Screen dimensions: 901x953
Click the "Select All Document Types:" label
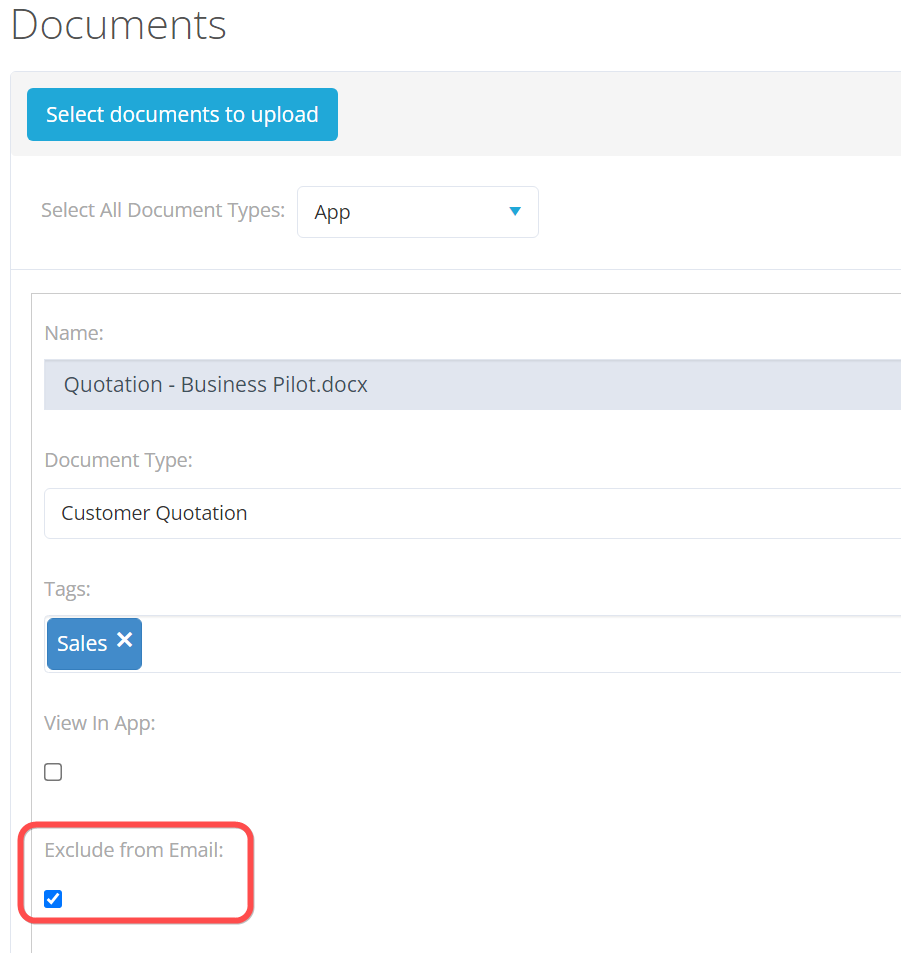pyautogui.click(x=162, y=211)
